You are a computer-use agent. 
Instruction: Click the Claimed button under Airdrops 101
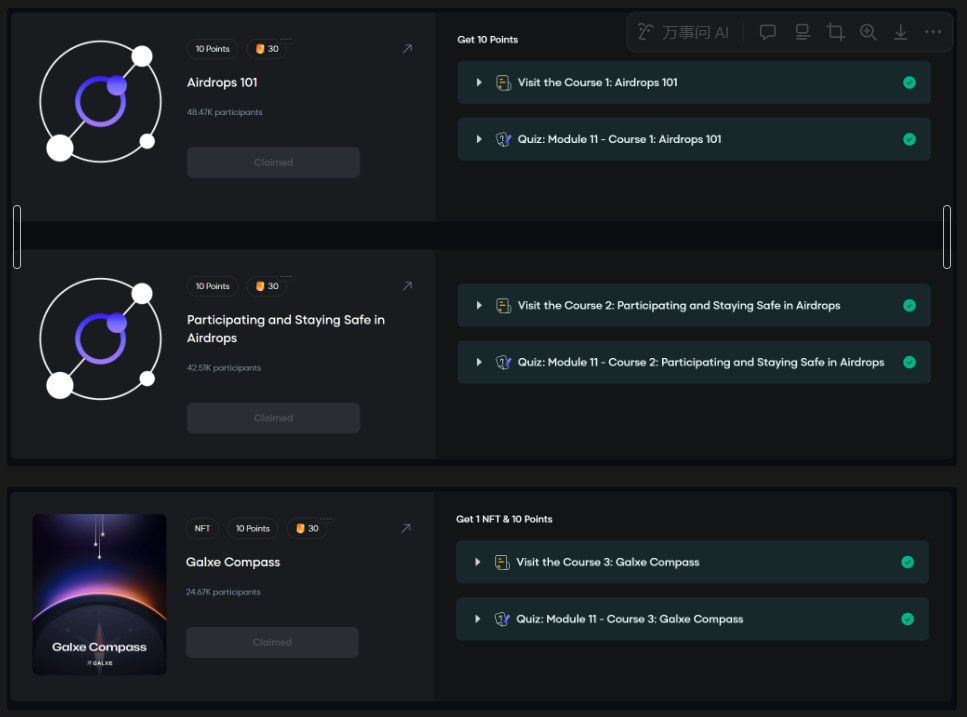coord(273,162)
